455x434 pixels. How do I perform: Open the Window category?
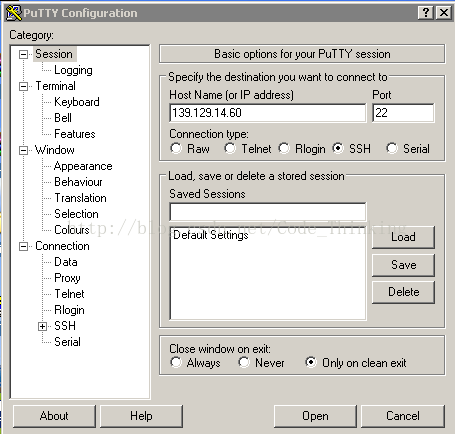click(55, 150)
